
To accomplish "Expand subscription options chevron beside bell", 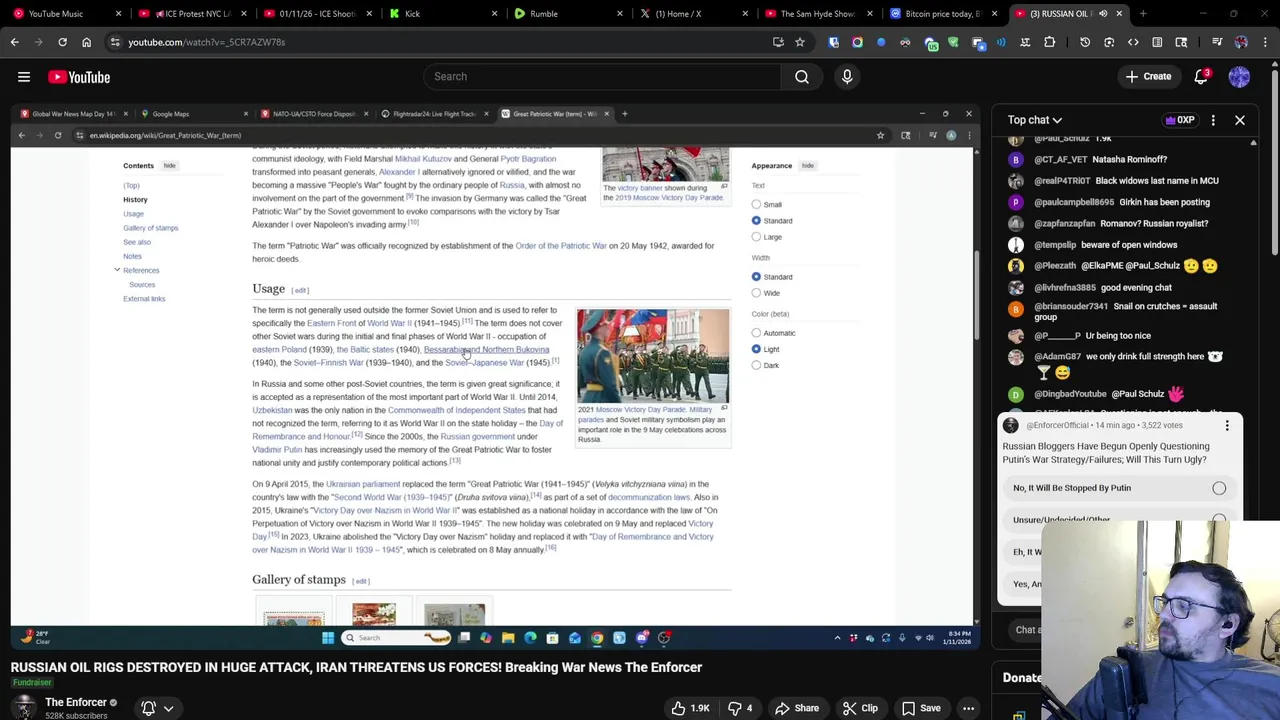I will pyautogui.click(x=169, y=708).
